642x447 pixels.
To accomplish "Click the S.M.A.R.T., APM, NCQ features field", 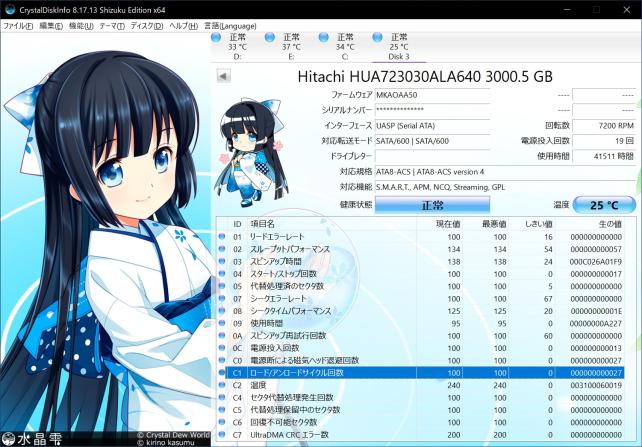I will pyautogui.click(x=505, y=187).
